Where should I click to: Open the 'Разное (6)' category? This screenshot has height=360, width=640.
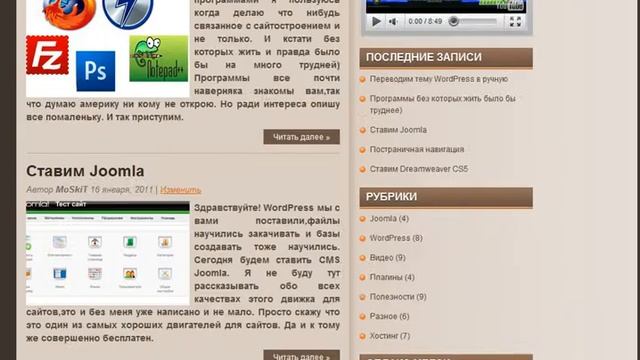click(x=389, y=316)
